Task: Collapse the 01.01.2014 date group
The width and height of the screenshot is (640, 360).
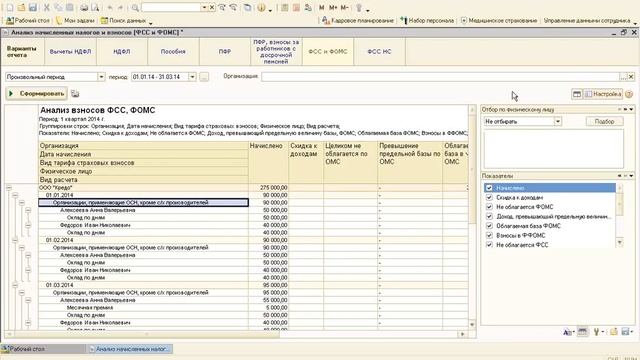Action: (x=15, y=195)
